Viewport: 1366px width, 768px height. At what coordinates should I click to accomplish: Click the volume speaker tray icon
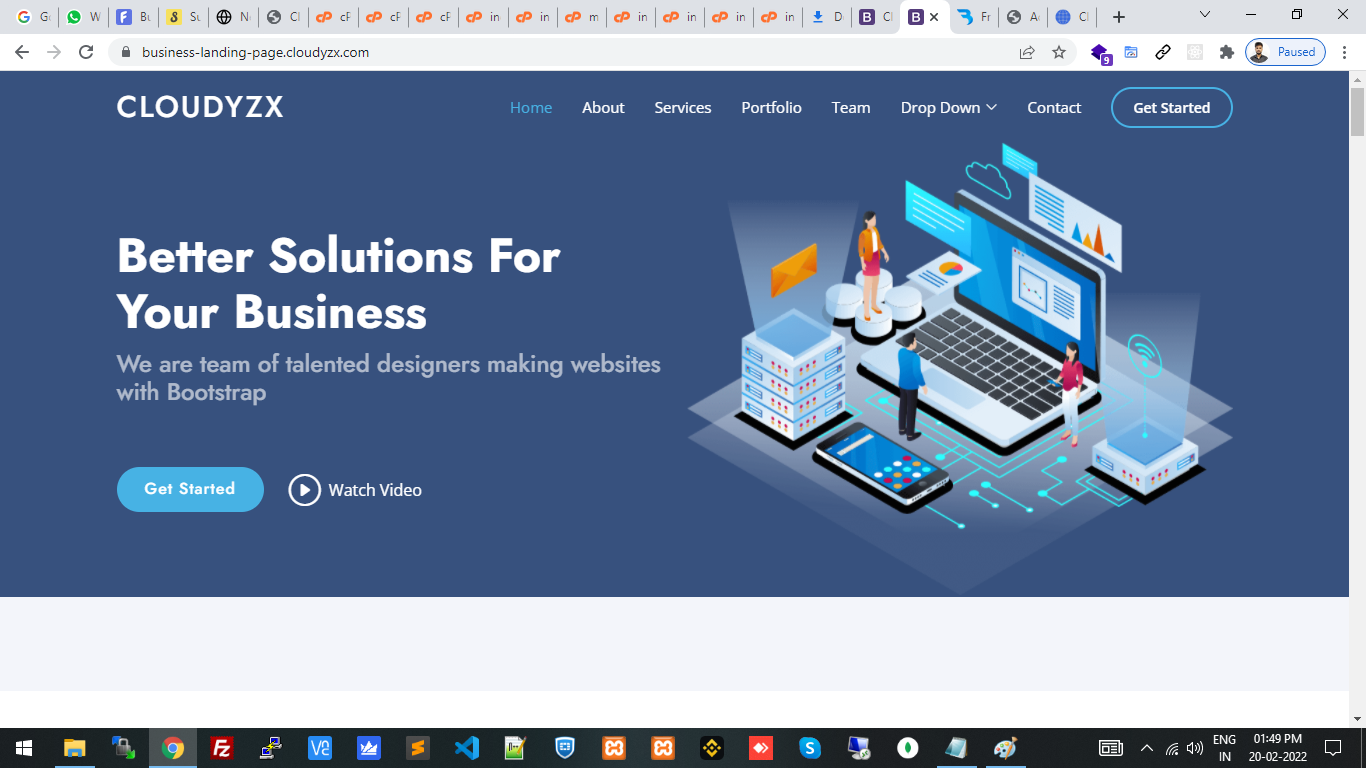[1195, 748]
